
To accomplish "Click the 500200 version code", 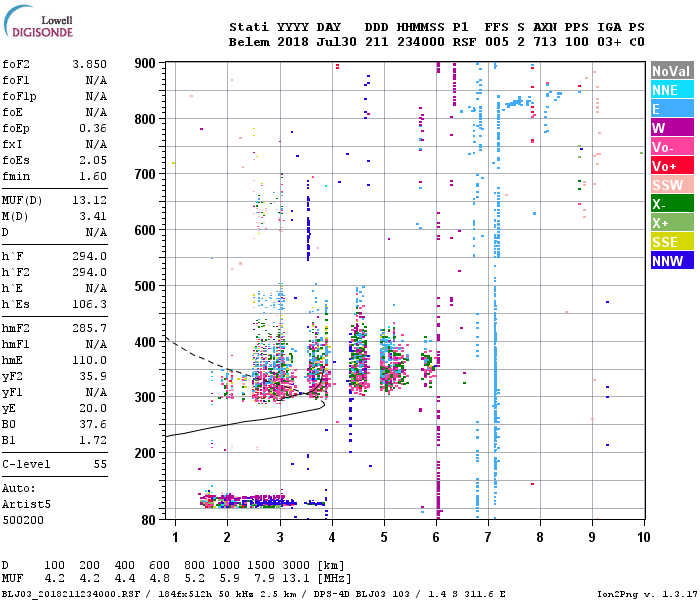I will (23, 520).
